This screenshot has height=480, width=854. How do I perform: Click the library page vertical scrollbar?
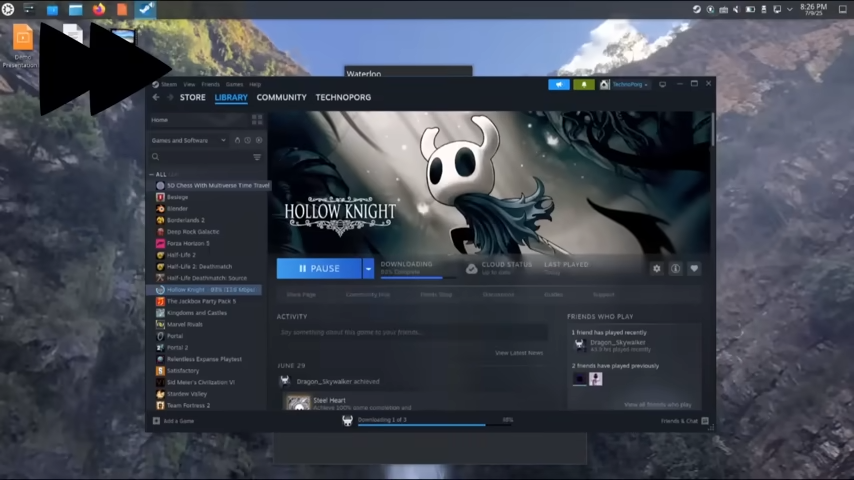click(x=712, y=130)
